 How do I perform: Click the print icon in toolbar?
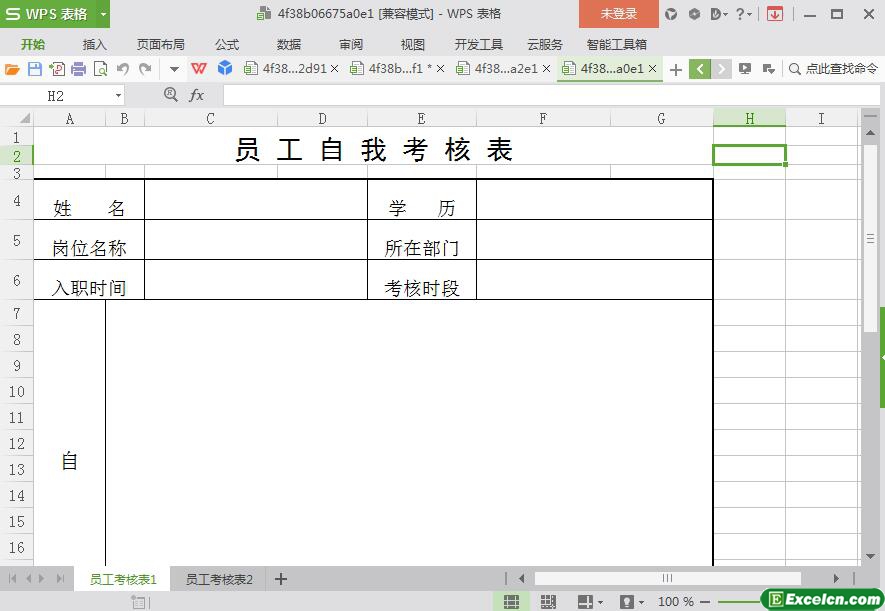[x=78, y=69]
